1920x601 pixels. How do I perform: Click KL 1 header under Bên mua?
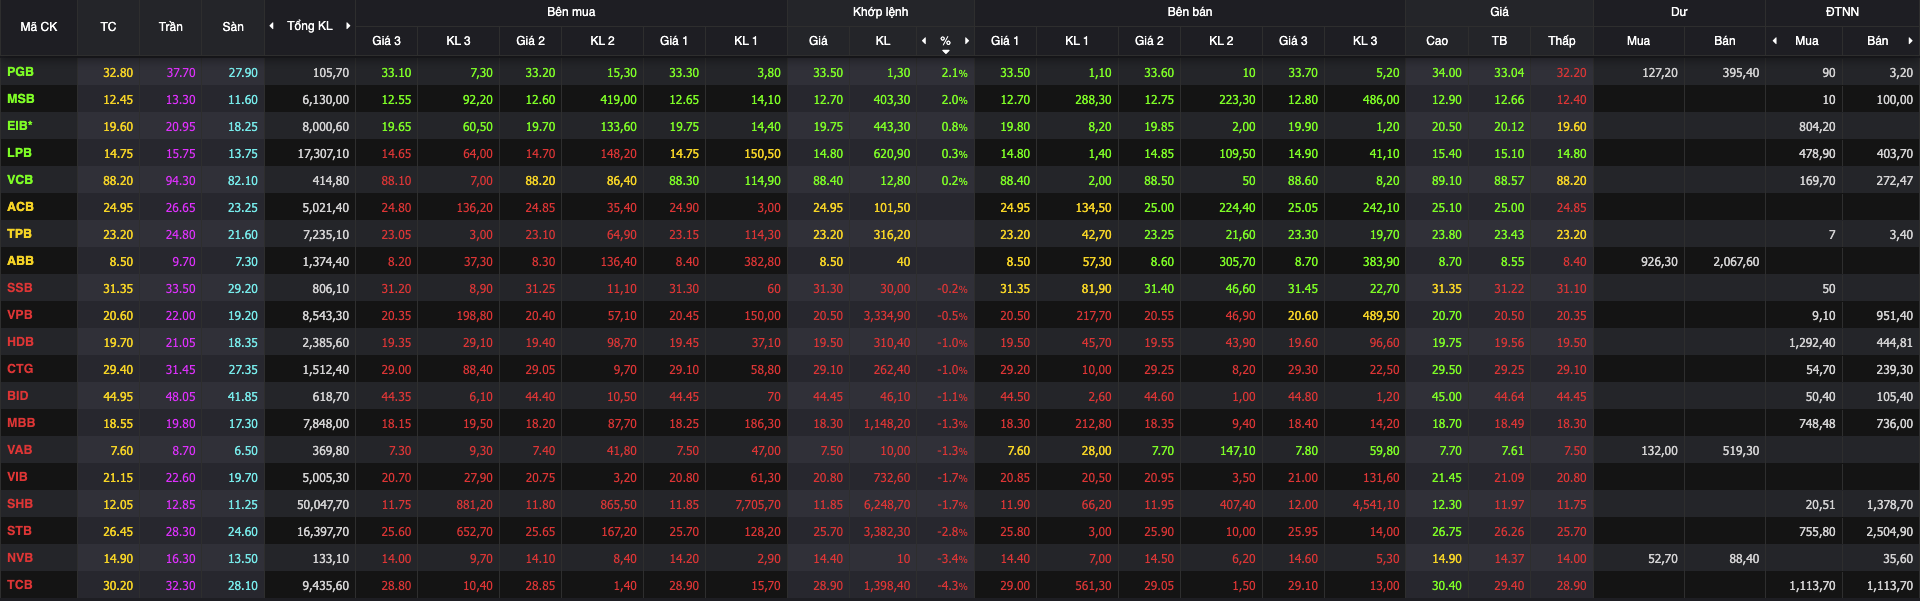(x=745, y=41)
